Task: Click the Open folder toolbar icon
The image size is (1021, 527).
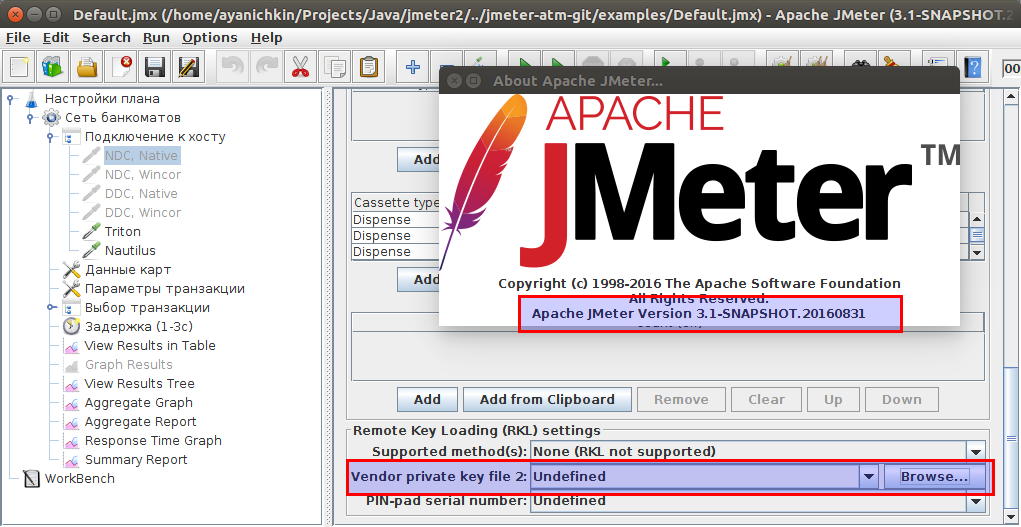Action: (x=87, y=66)
